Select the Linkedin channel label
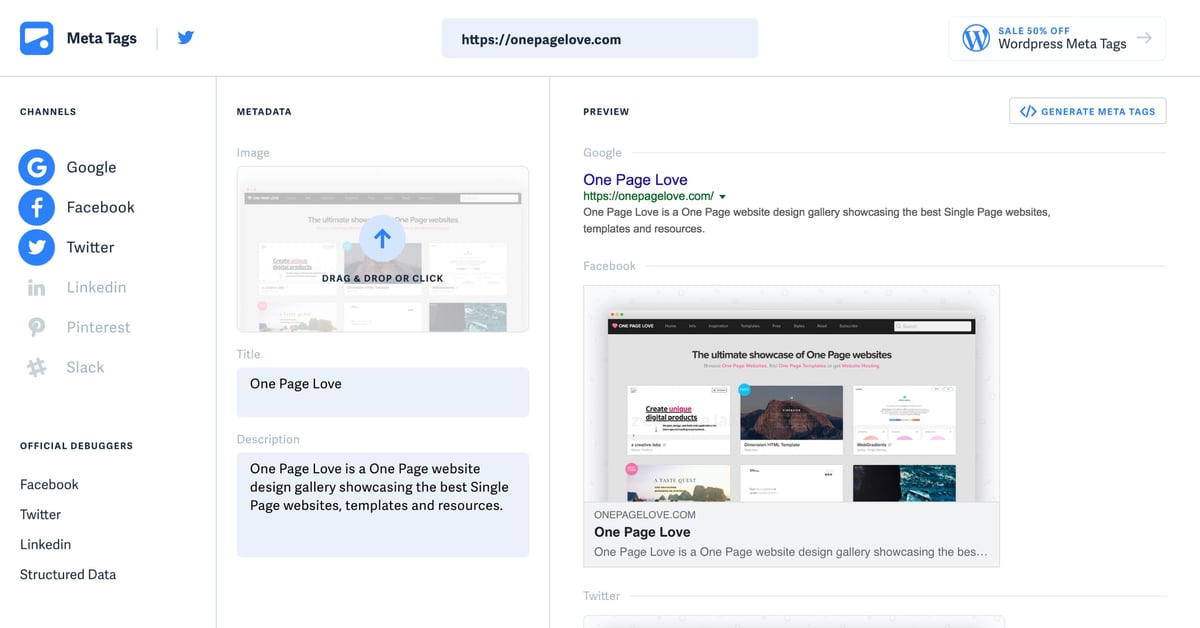The height and width of the screenshot is (628, 1200). tap(96, 287)
